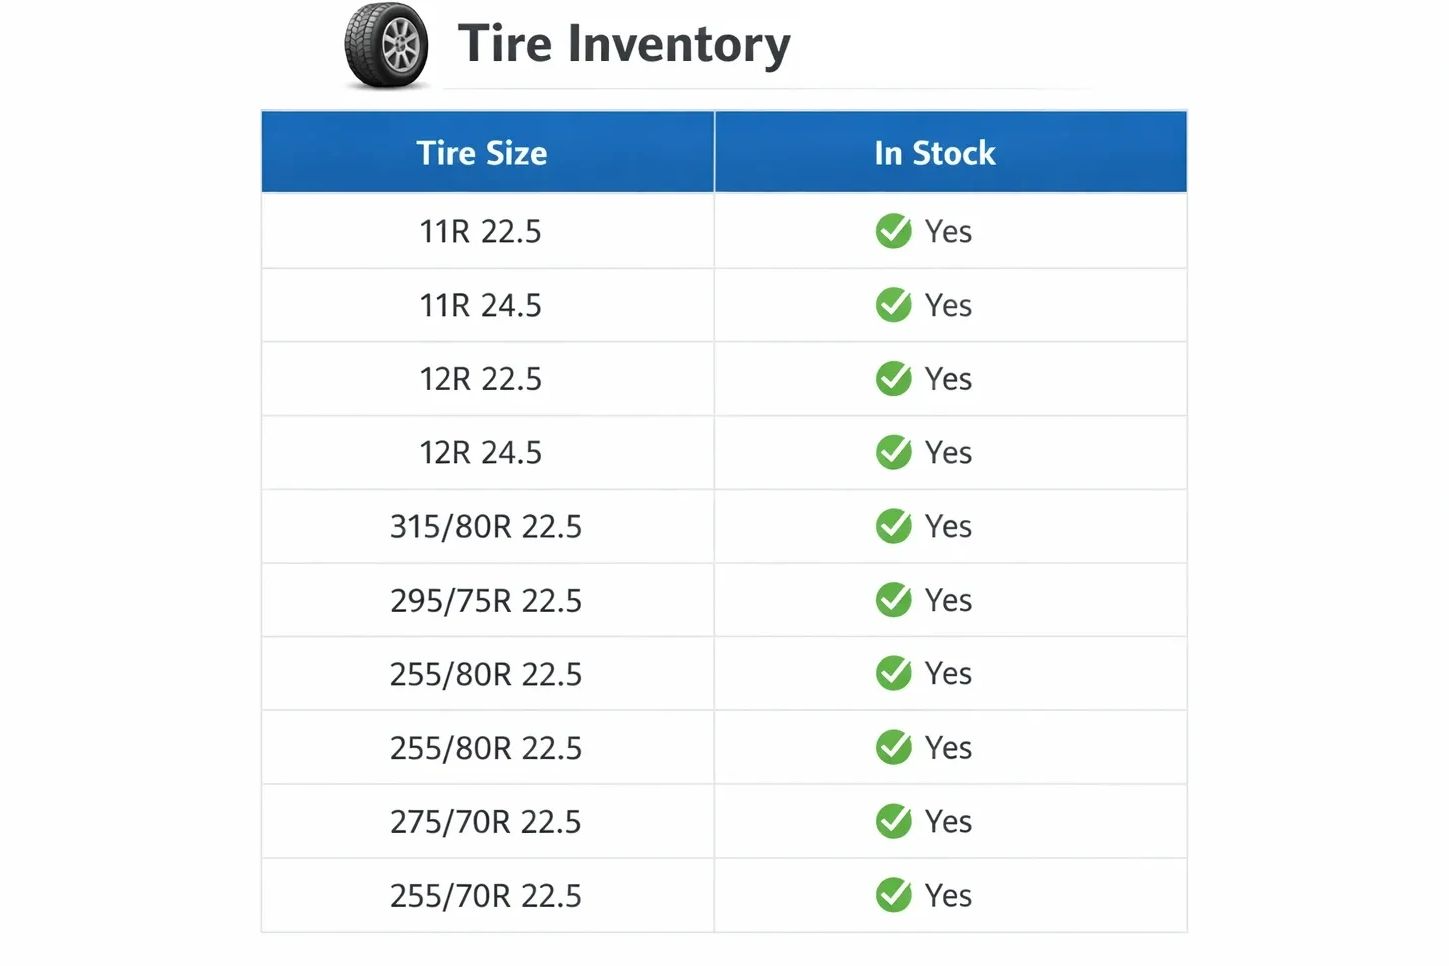This screenshot has height=966, width=1449.
Task: Select the checkmark in the 12R 22.5 row
Action: [x=893, y=379]
